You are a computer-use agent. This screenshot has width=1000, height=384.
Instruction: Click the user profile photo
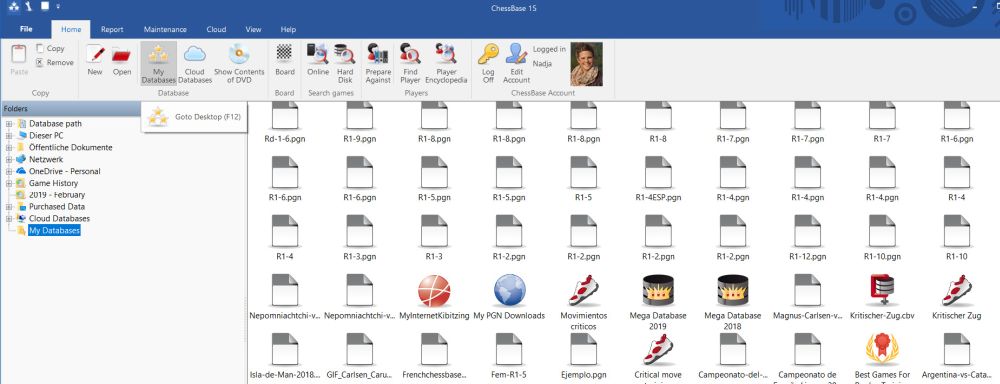click(x=586, y=64)
